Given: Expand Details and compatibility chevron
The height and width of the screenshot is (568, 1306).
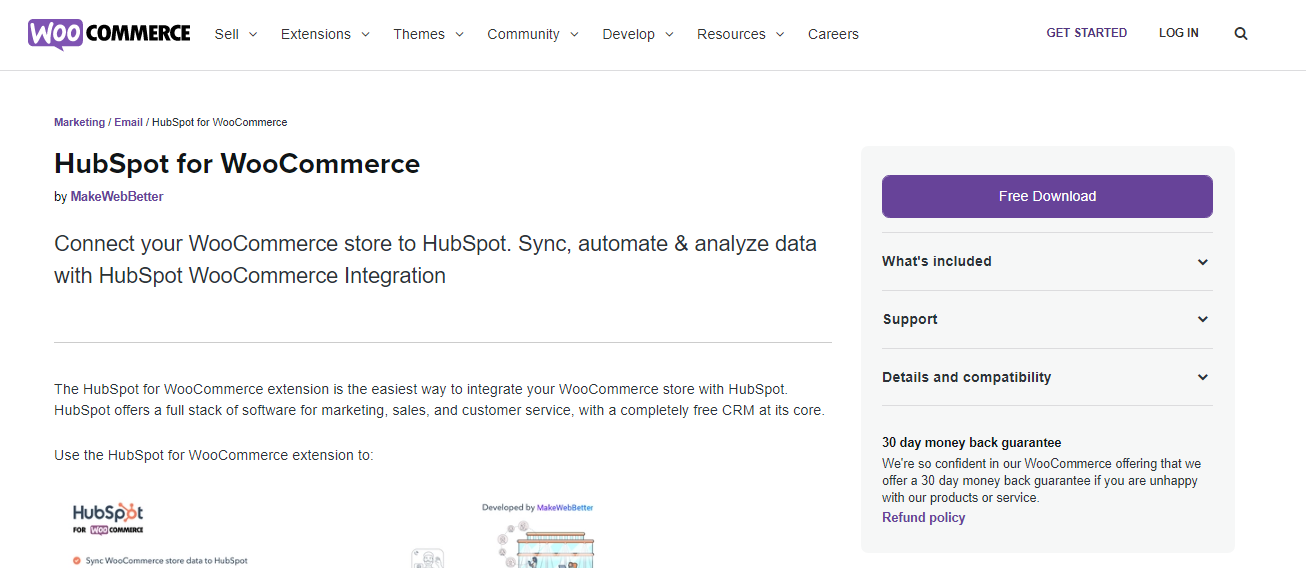Looking at the screenshot, I should [x=1203, y=378].
